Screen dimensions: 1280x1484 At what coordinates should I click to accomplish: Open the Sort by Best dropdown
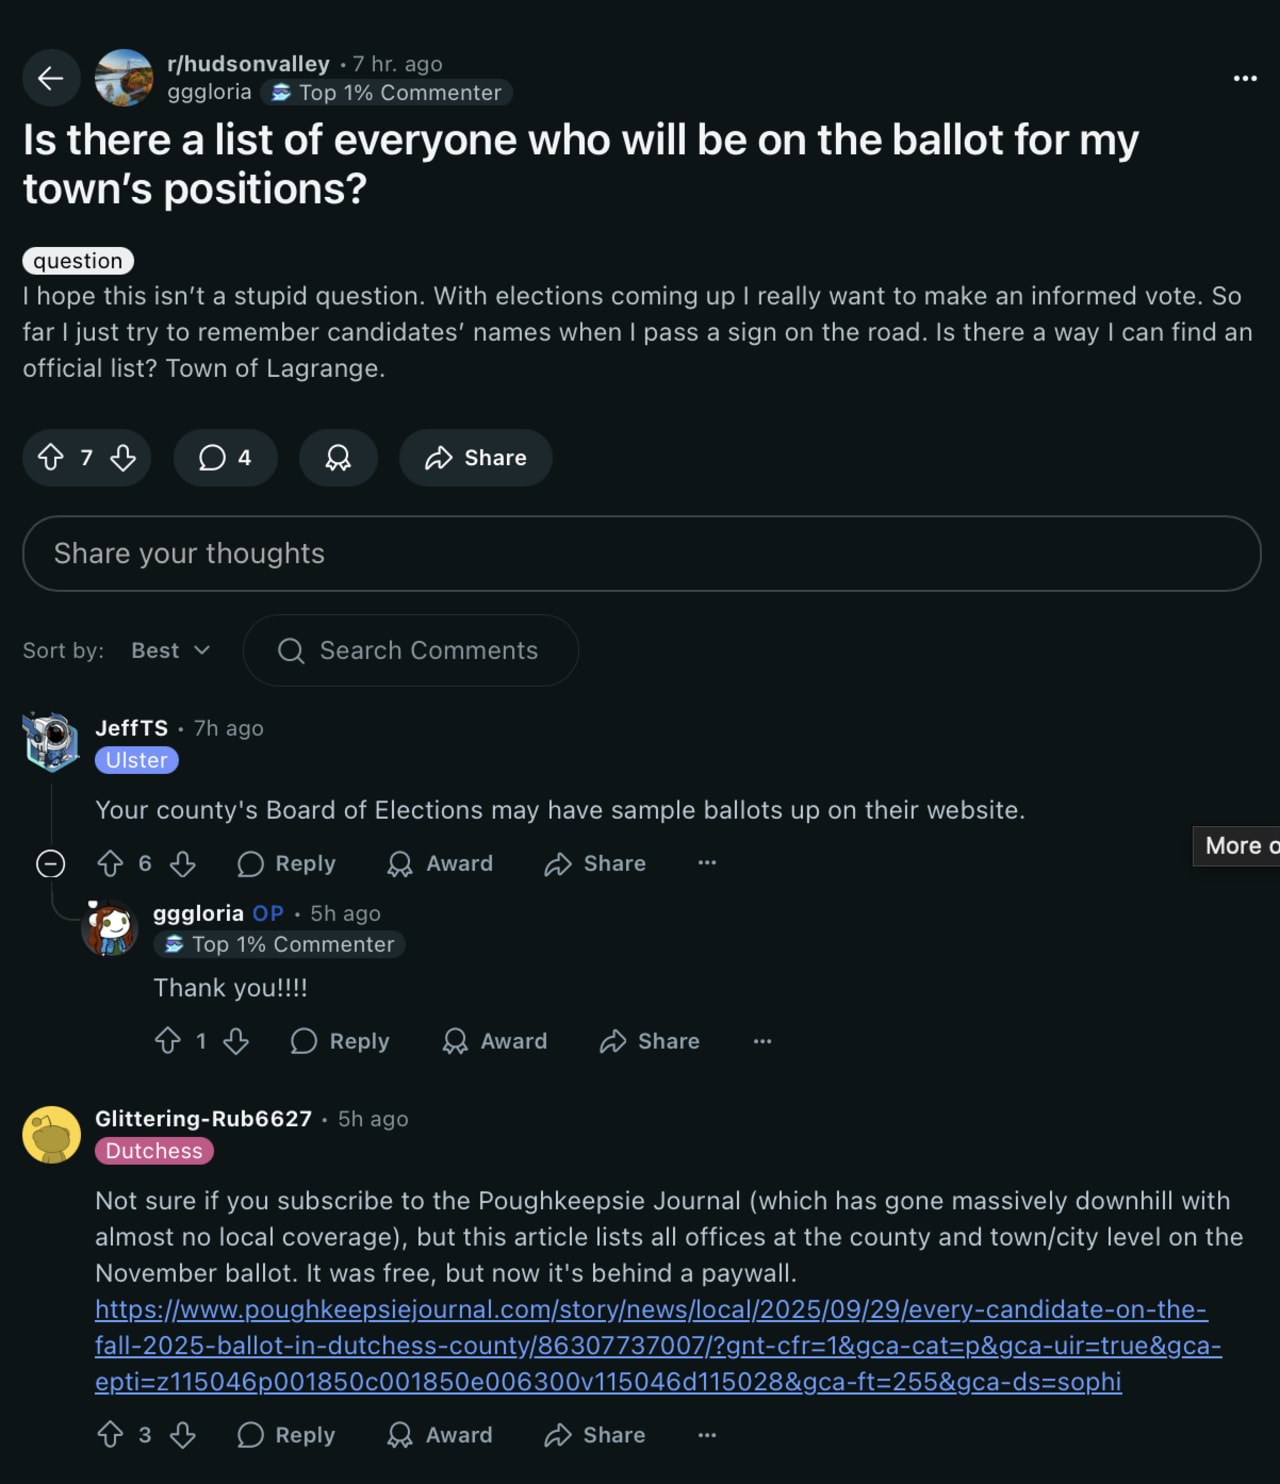pos(168,650)
